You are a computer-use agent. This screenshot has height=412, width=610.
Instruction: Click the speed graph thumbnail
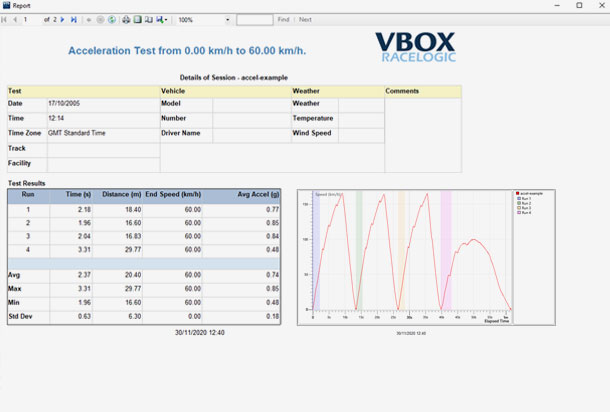click(412, 253)
